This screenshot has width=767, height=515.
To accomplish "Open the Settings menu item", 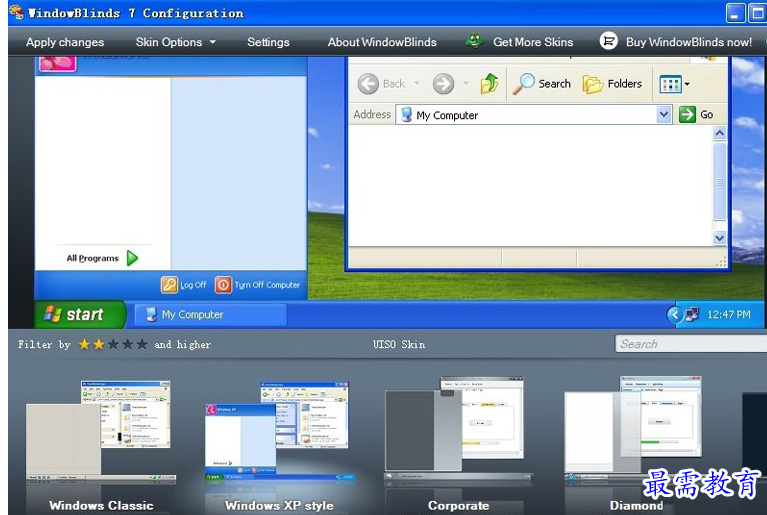I will 268,42.
